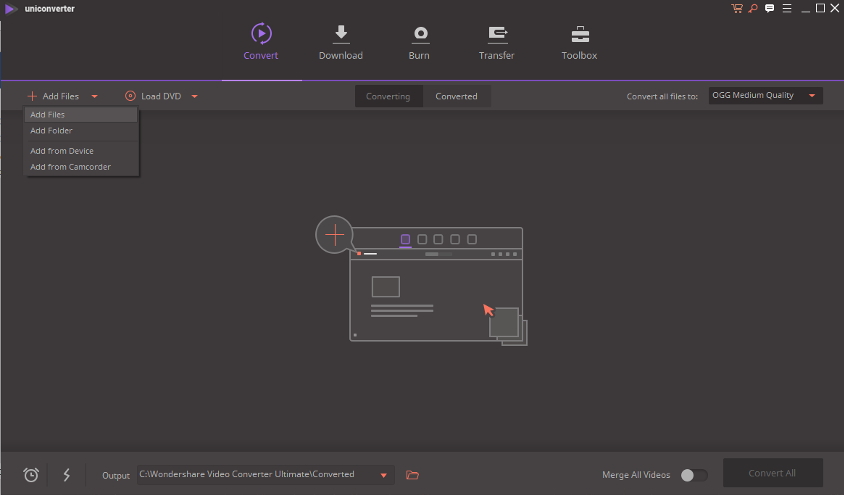Click the shopping cart icon
This screenshot has width=844, height=495.
click(736, 8)
